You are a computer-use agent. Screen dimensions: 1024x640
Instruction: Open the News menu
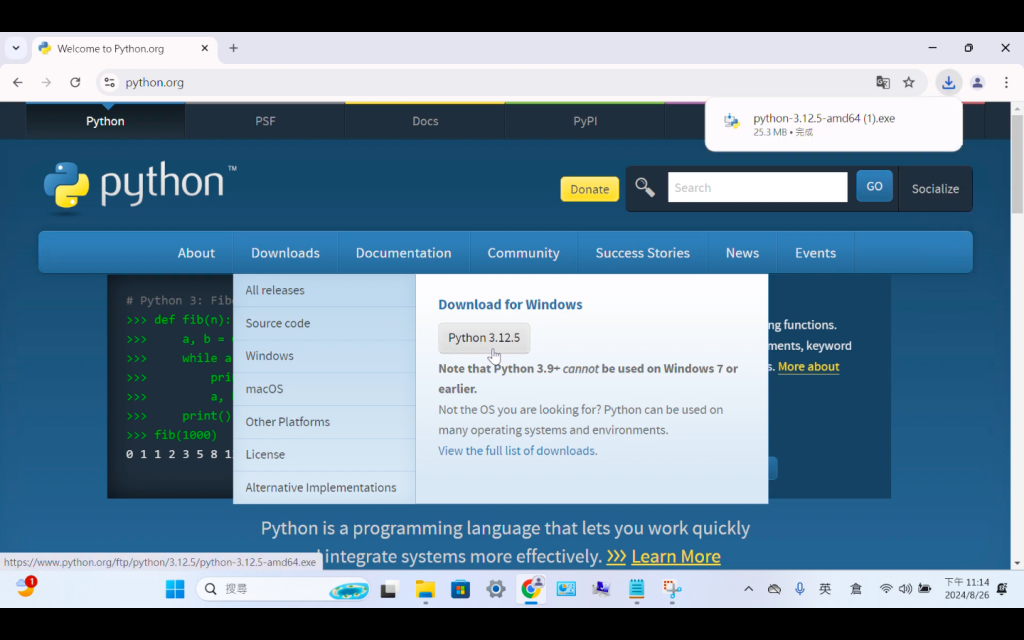point(742,253)
